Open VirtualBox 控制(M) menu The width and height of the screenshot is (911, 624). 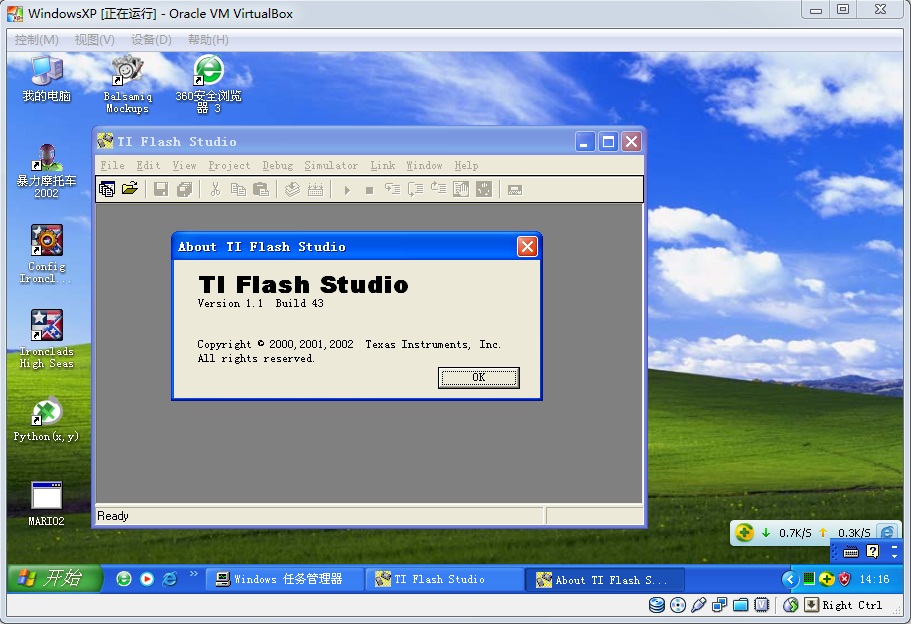(36, 40)
